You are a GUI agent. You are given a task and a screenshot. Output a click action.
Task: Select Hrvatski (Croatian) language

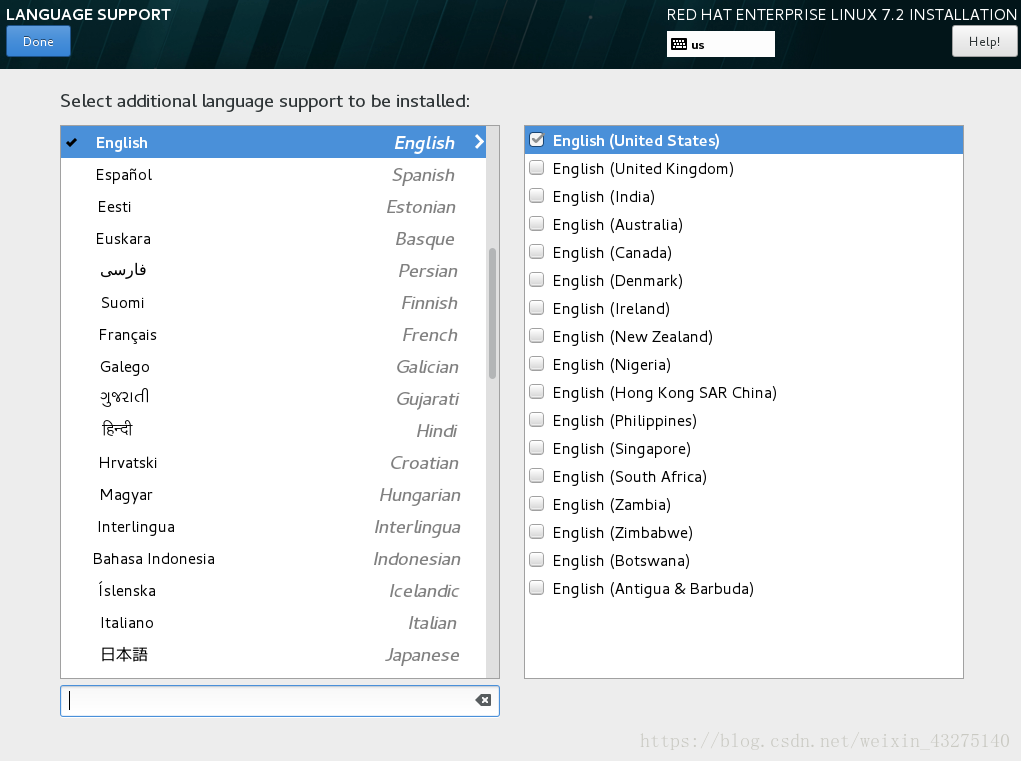[273, 463]
